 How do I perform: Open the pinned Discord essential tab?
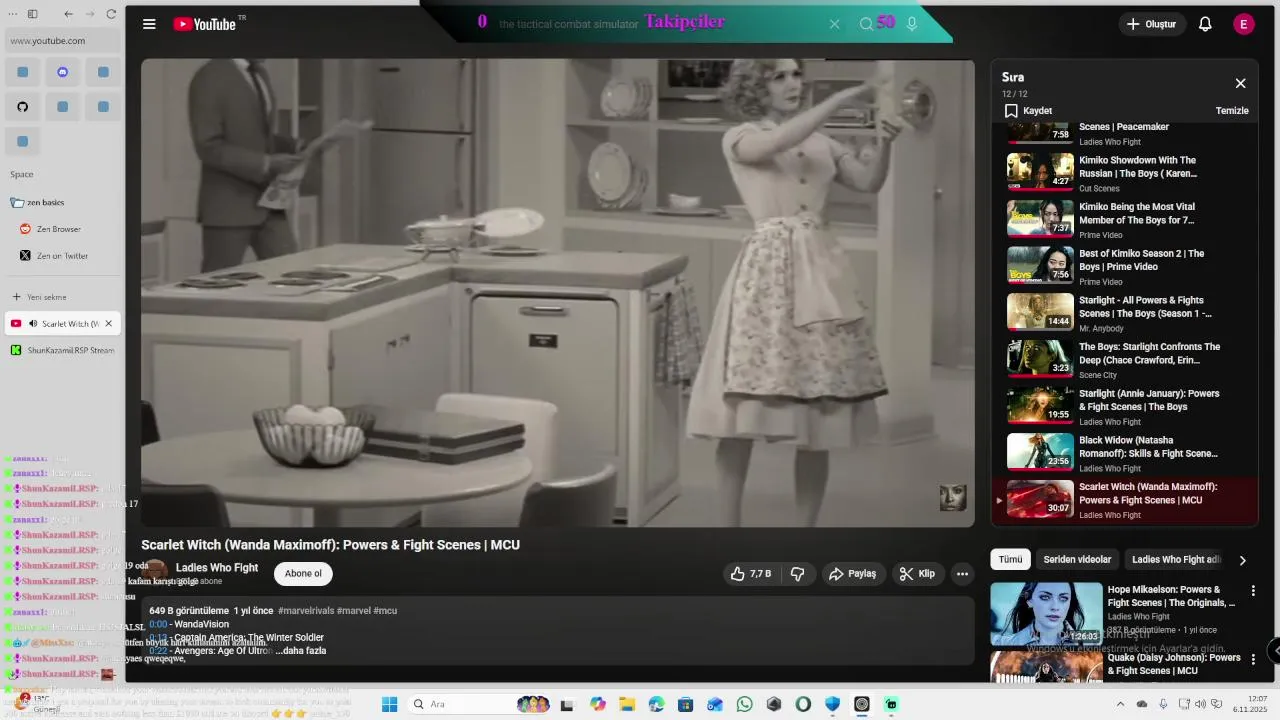tap(63, 72)
